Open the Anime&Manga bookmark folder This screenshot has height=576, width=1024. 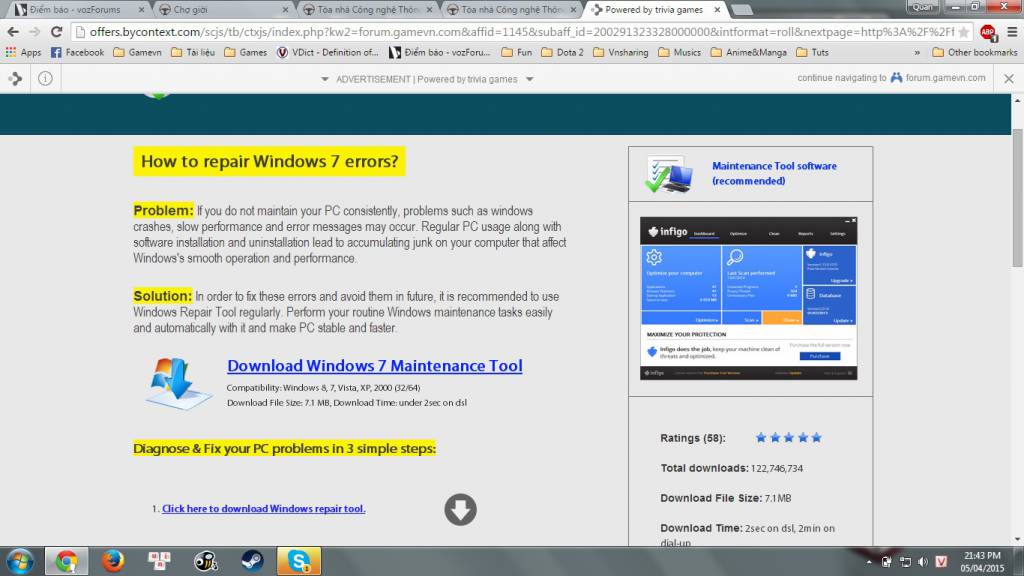pos(748,52)
